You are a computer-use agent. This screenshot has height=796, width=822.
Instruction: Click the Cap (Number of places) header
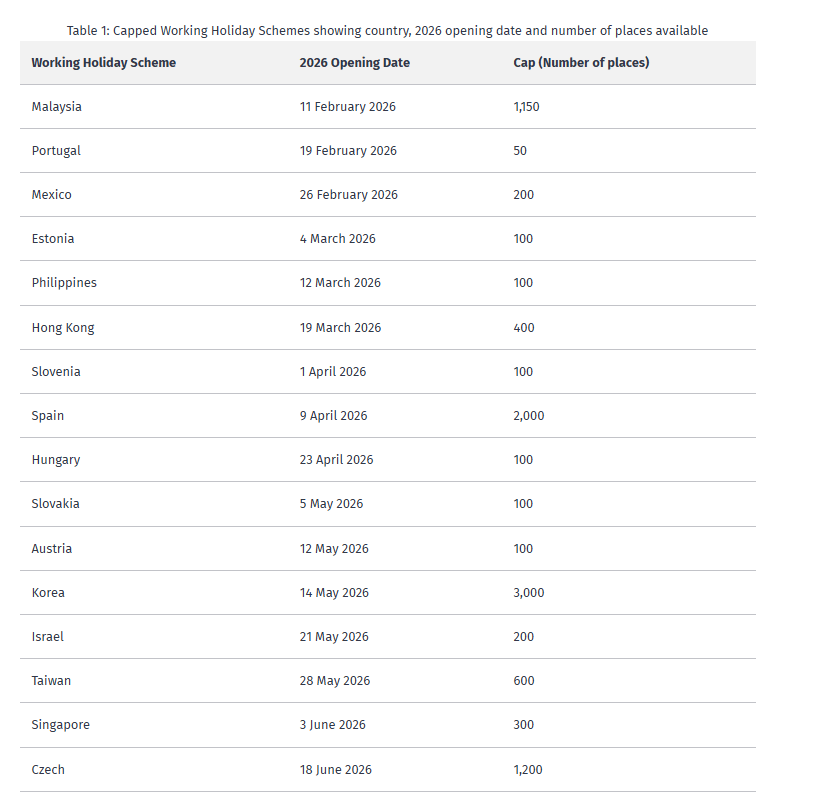pyautogui.click(x=581, y=63)
